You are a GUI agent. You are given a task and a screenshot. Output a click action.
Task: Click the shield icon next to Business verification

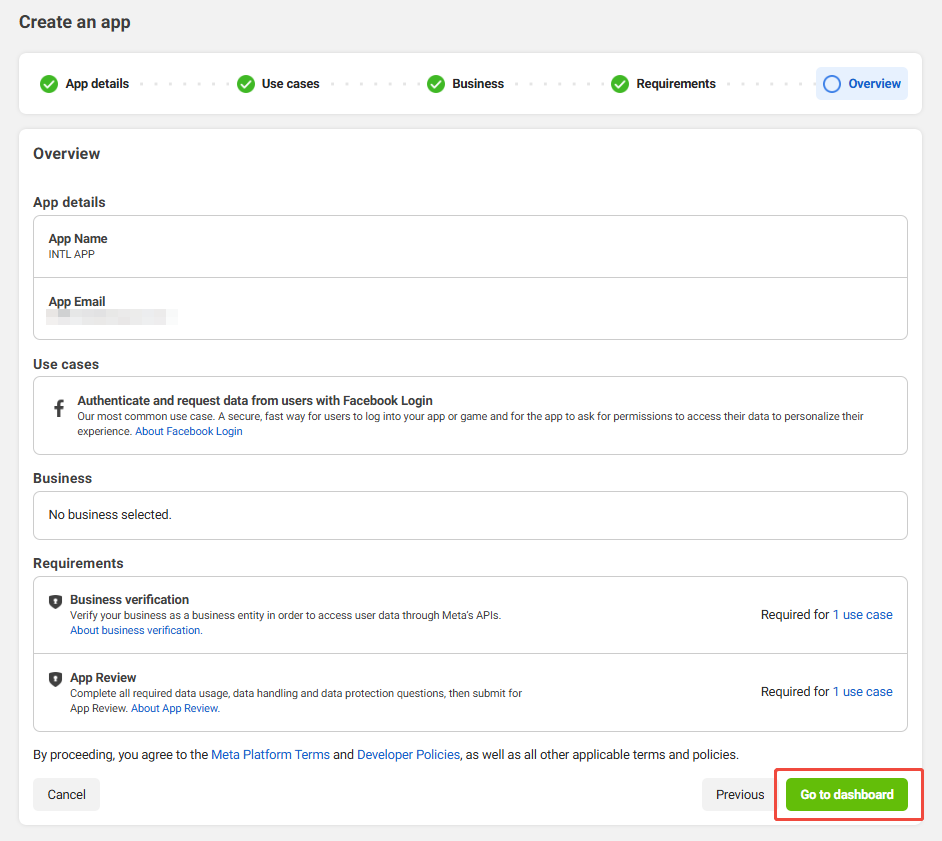(x=56, y=602)
